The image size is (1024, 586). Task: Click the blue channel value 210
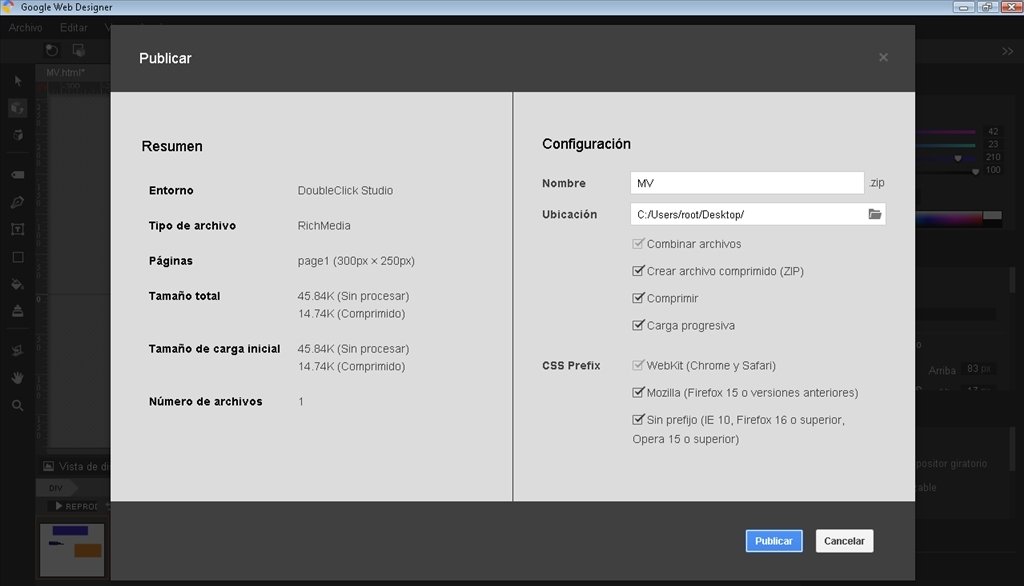(993, 157)
